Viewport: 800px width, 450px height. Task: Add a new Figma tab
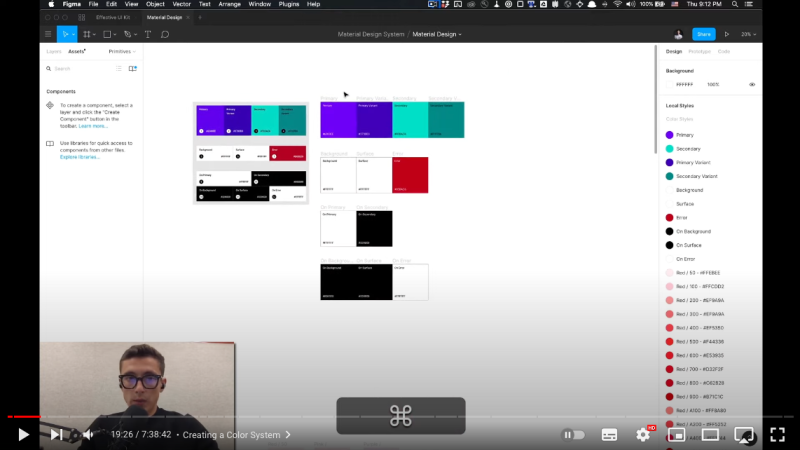coord(200,17)
